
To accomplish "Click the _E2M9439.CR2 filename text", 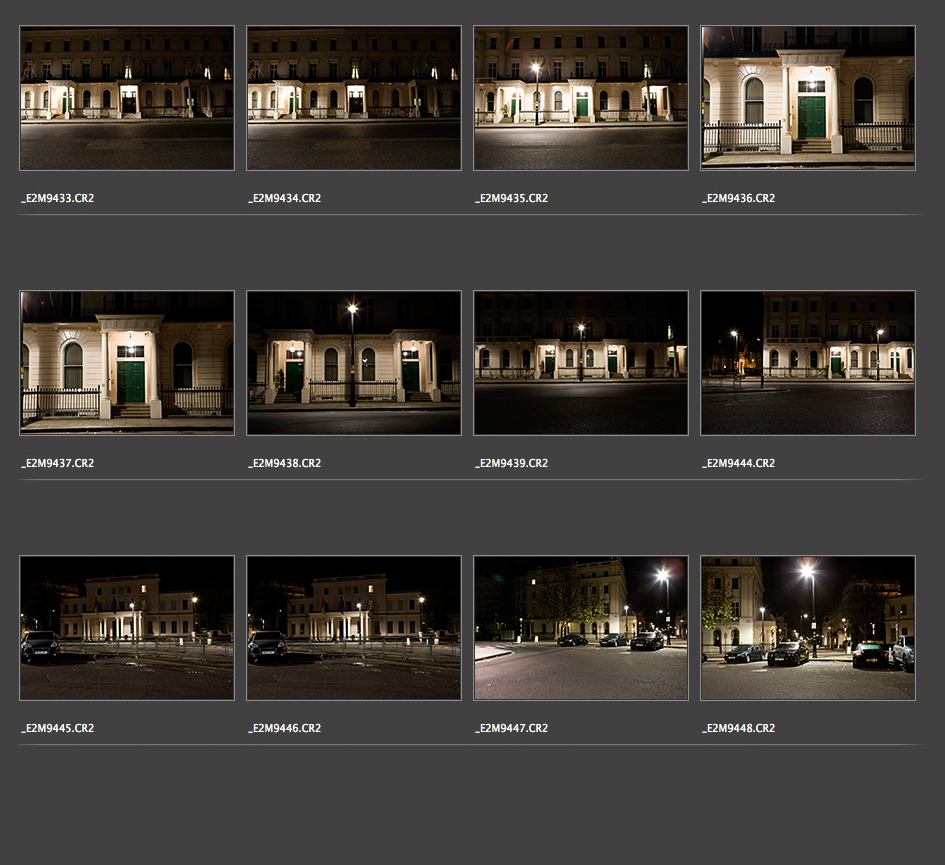I will (x=512, y=464).
